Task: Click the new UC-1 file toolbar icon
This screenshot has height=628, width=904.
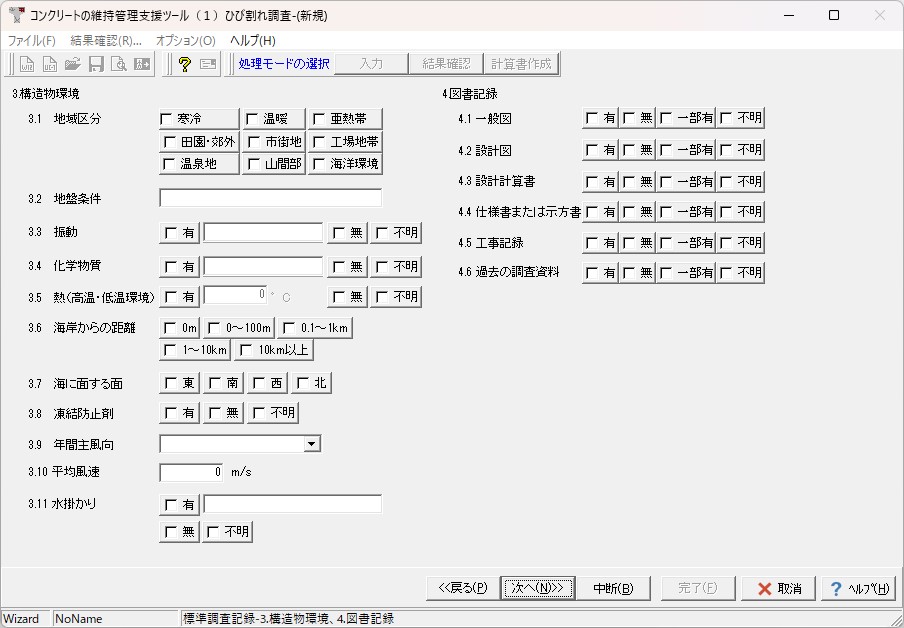Action: pos(50,64)
